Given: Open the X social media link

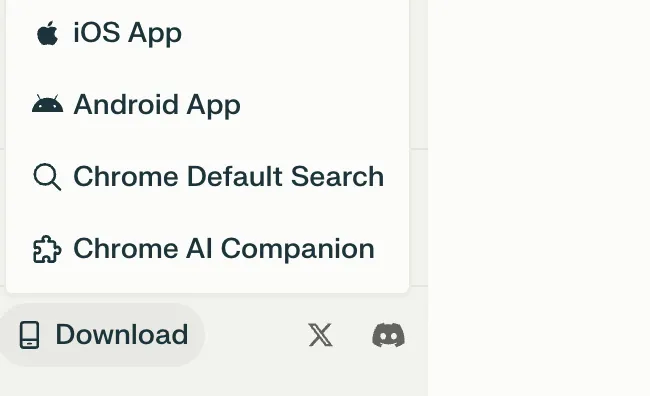Looking at the screenshot, I should 320,335.
